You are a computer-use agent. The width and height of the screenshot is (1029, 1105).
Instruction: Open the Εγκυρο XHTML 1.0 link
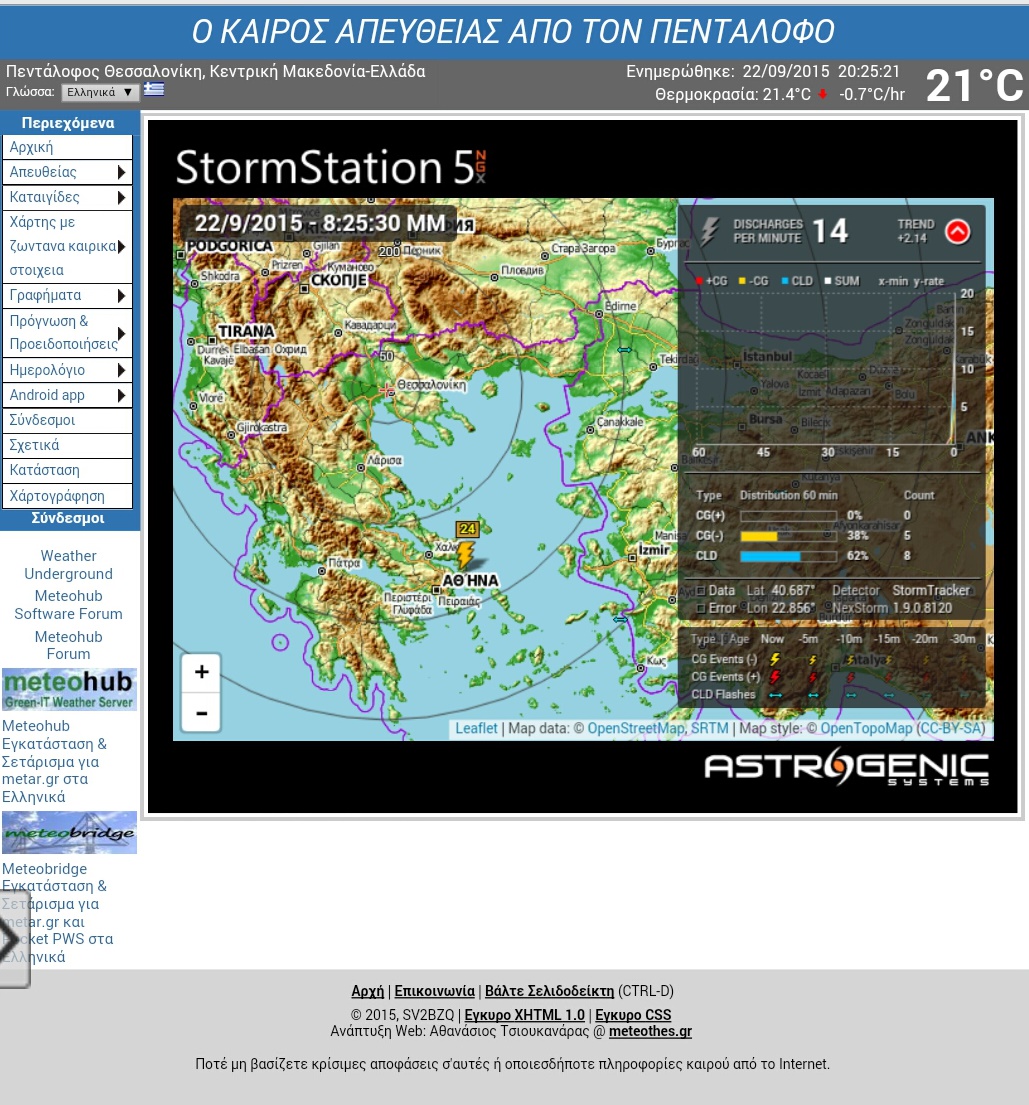(524, 1015)
